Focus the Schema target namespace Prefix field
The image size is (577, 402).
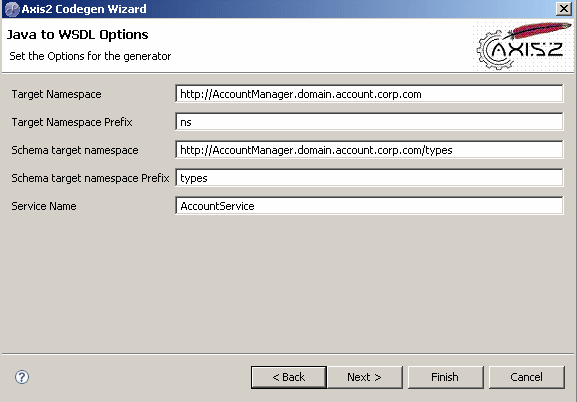pyautogui.click(x=369, y=178)
